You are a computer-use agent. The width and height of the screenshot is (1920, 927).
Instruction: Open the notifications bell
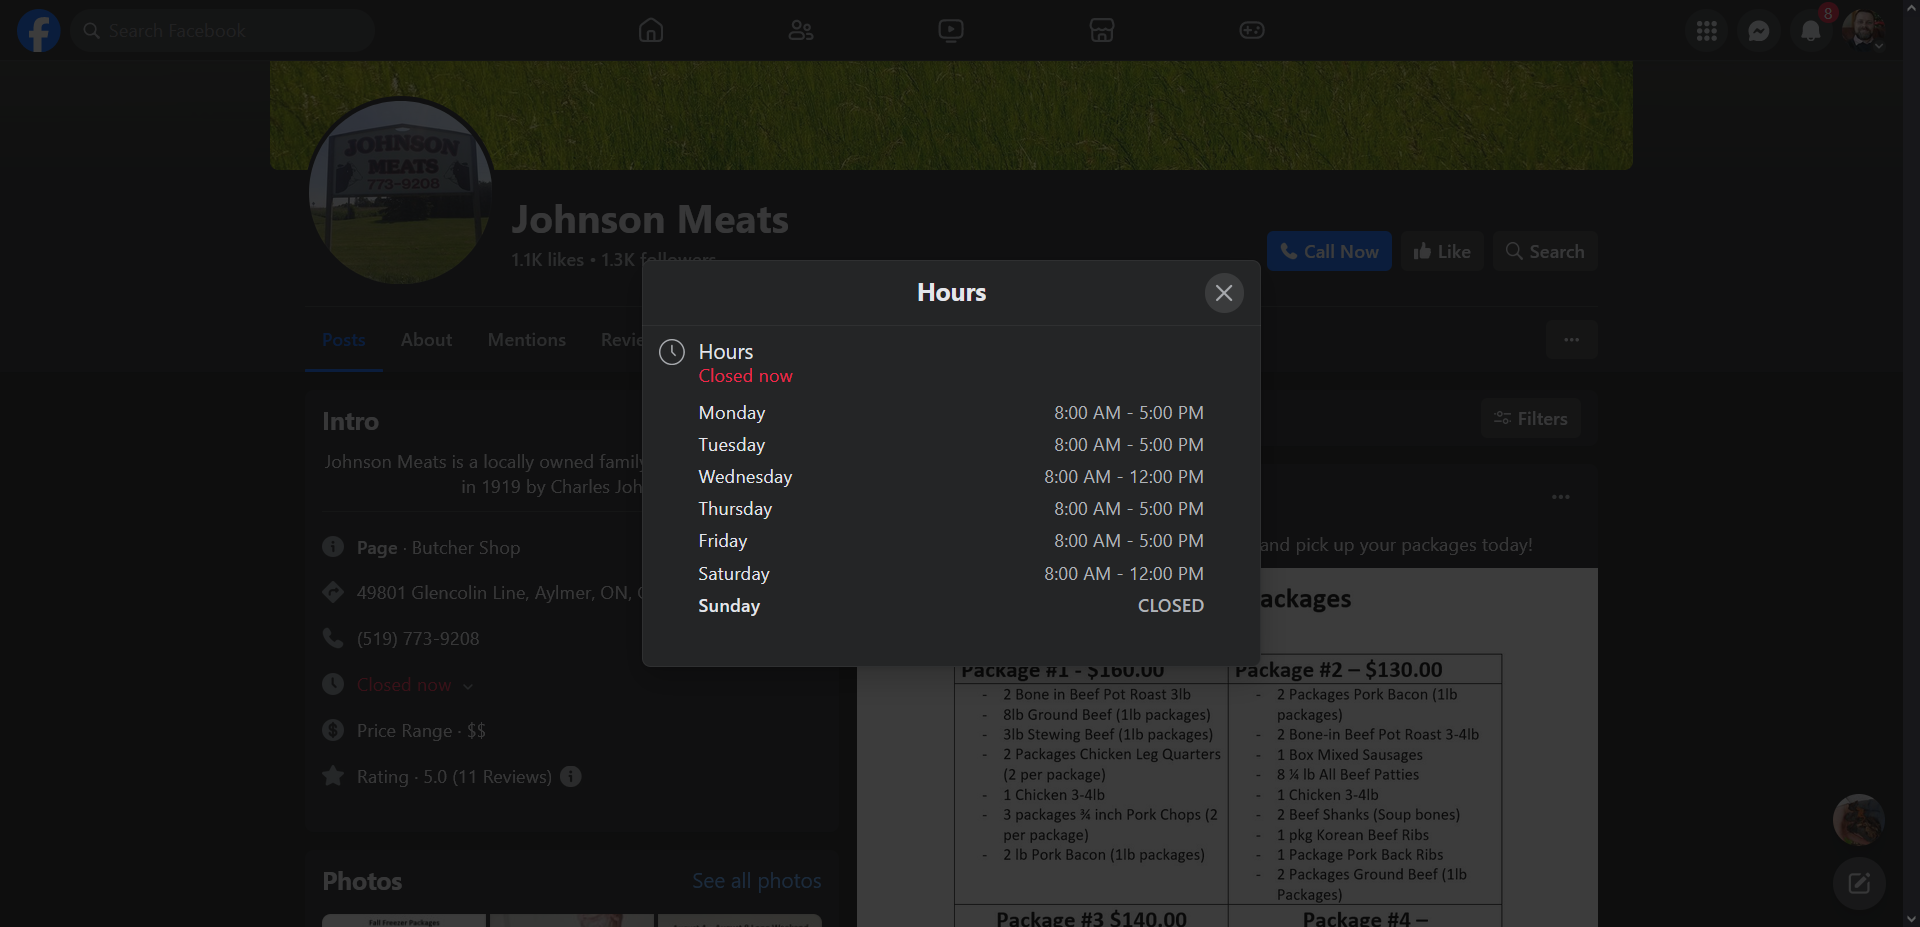1811,31
